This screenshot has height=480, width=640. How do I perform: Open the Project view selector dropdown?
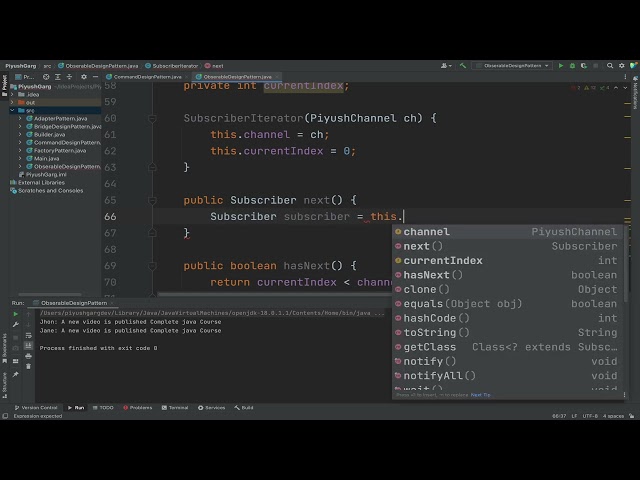25,77
